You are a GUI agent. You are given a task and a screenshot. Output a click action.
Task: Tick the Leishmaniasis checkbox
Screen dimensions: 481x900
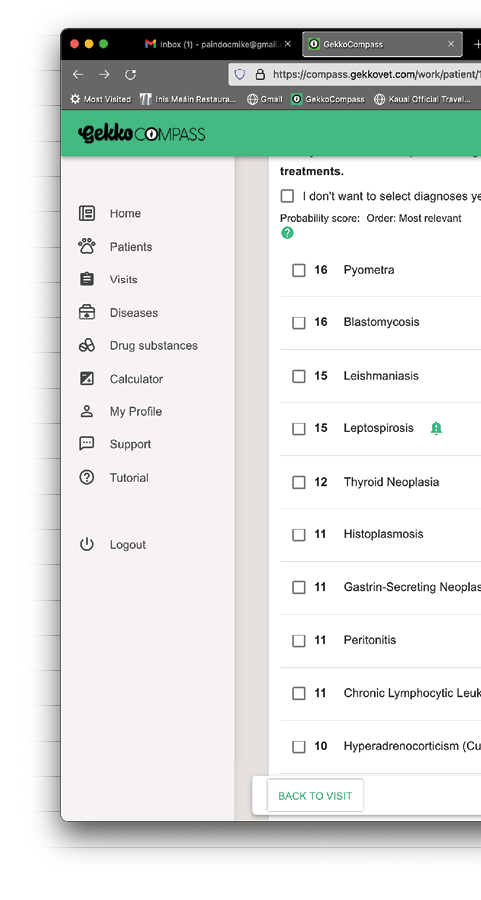pos(299,376)
